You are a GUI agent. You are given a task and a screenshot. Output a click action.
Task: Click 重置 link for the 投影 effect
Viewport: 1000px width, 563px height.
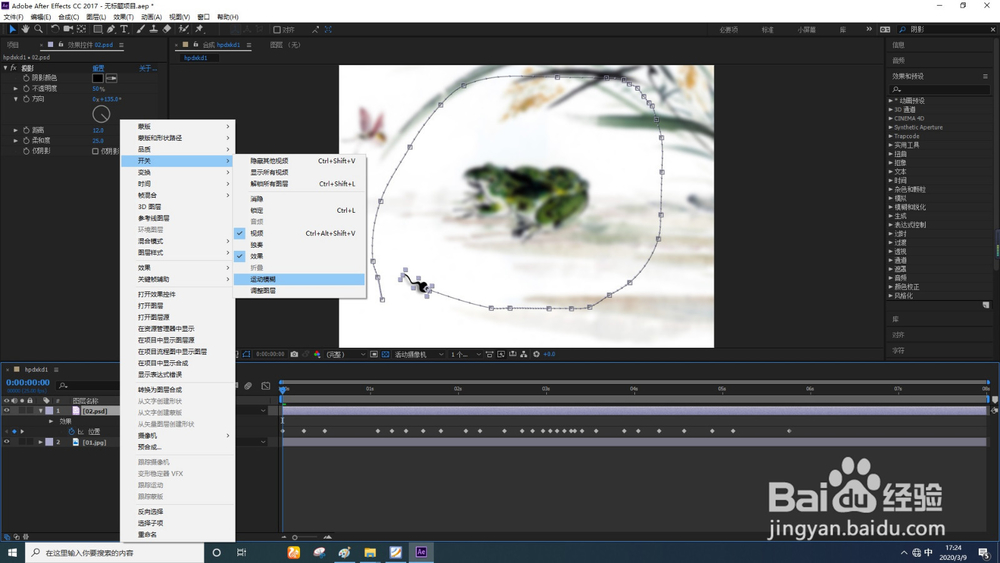tap(98, 68)
